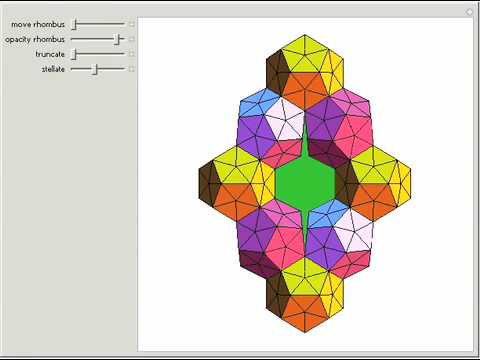Expand stellate slider controls
The height and width of the screenshot is (360, 480).
[x=132, y=69]
